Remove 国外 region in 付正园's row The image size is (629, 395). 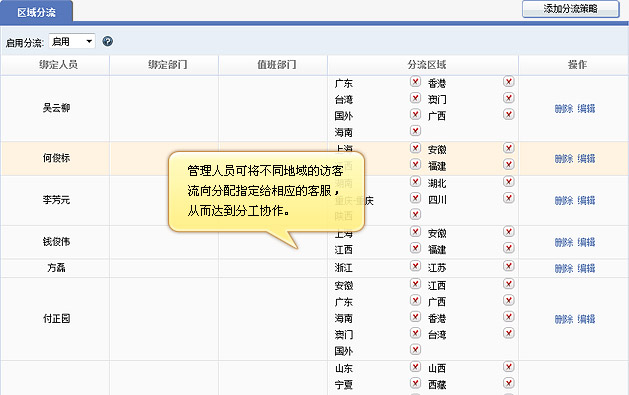point(415,349)
